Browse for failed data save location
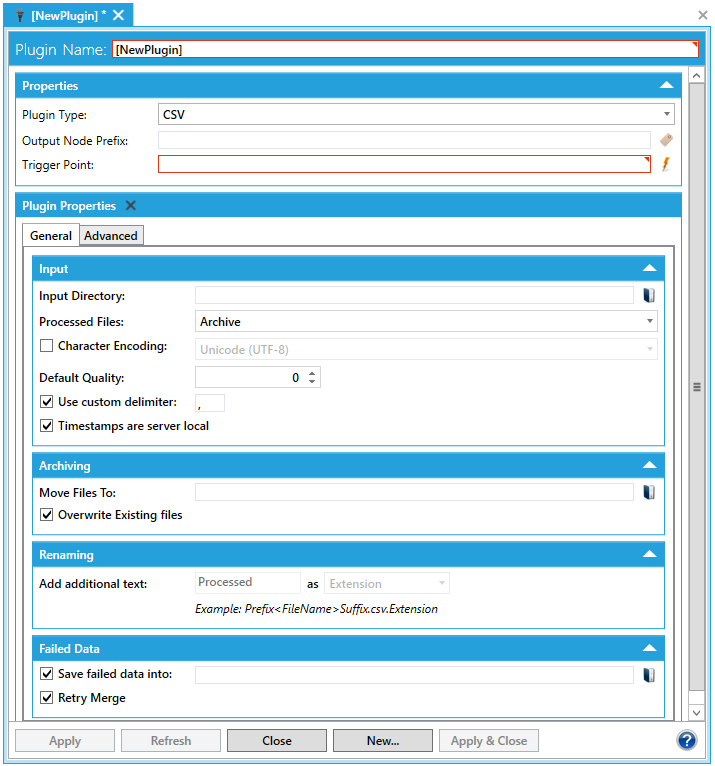The image size is (715, 766). [x=648, y=675]
